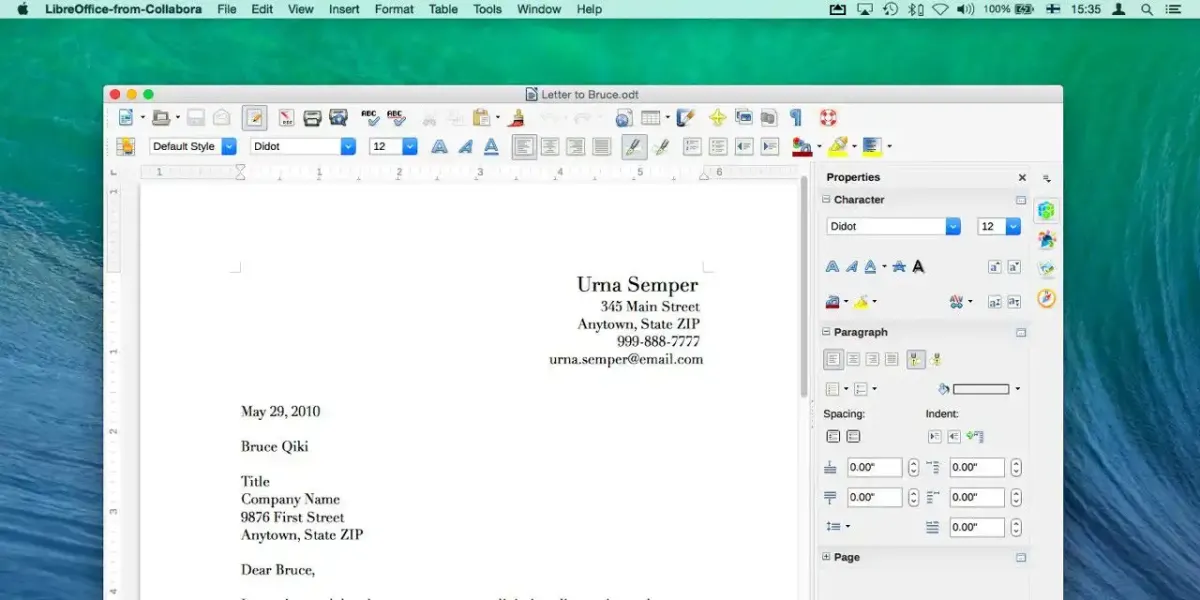Screen dimensions: 1200x600
Task: Open the Format menu
Action: pyautogui.click(x=394, y=9)
